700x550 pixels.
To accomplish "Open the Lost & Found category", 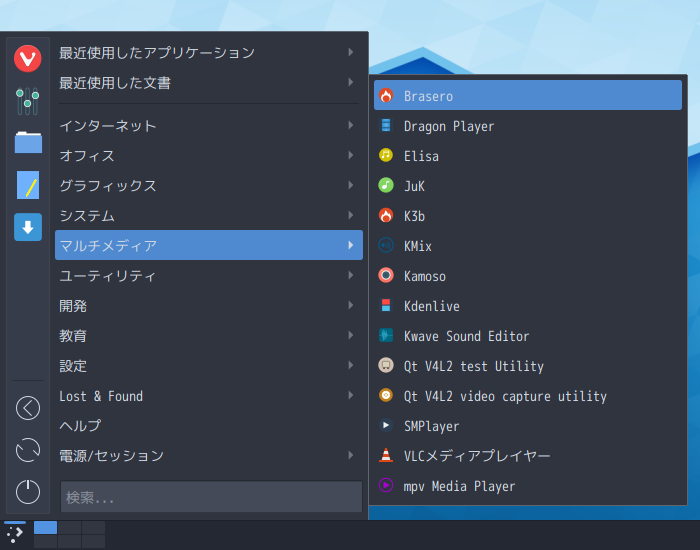I will 209,396.
